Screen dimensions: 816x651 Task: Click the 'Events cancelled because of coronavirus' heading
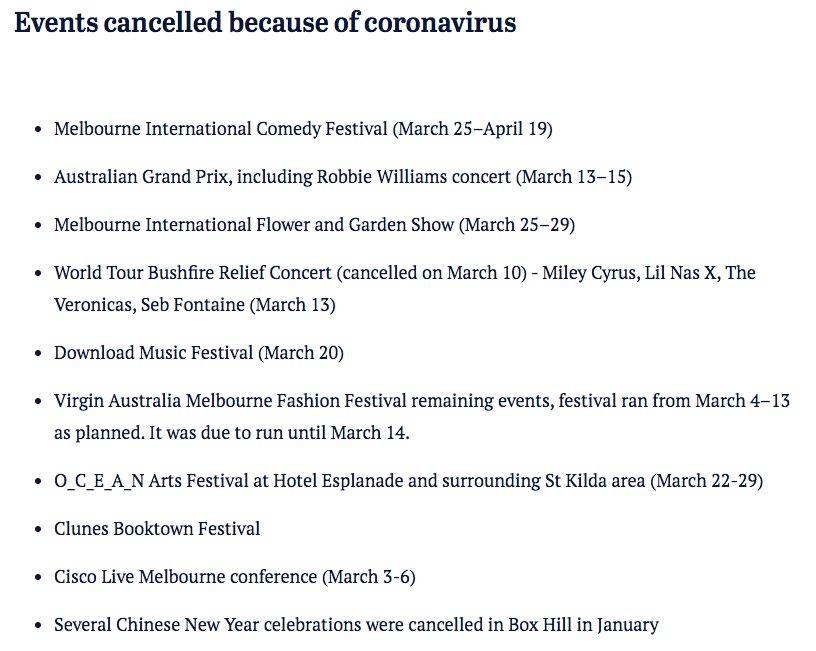tap(265, 23)
